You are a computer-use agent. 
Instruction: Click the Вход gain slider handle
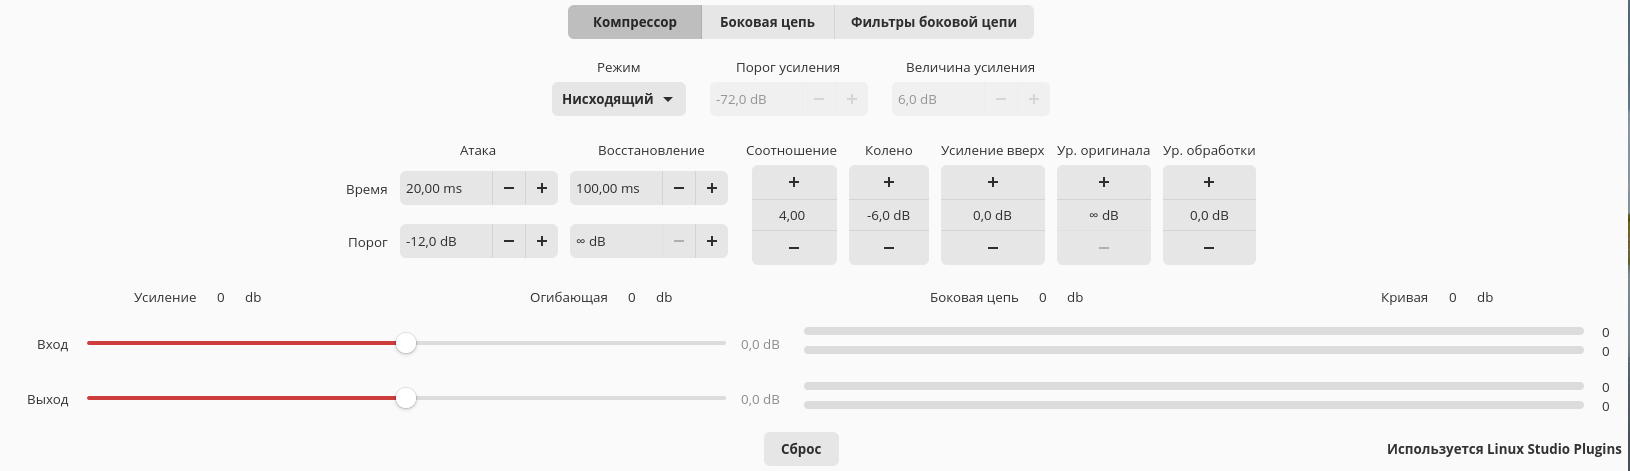pyautogui.click(x=406, y=343)
